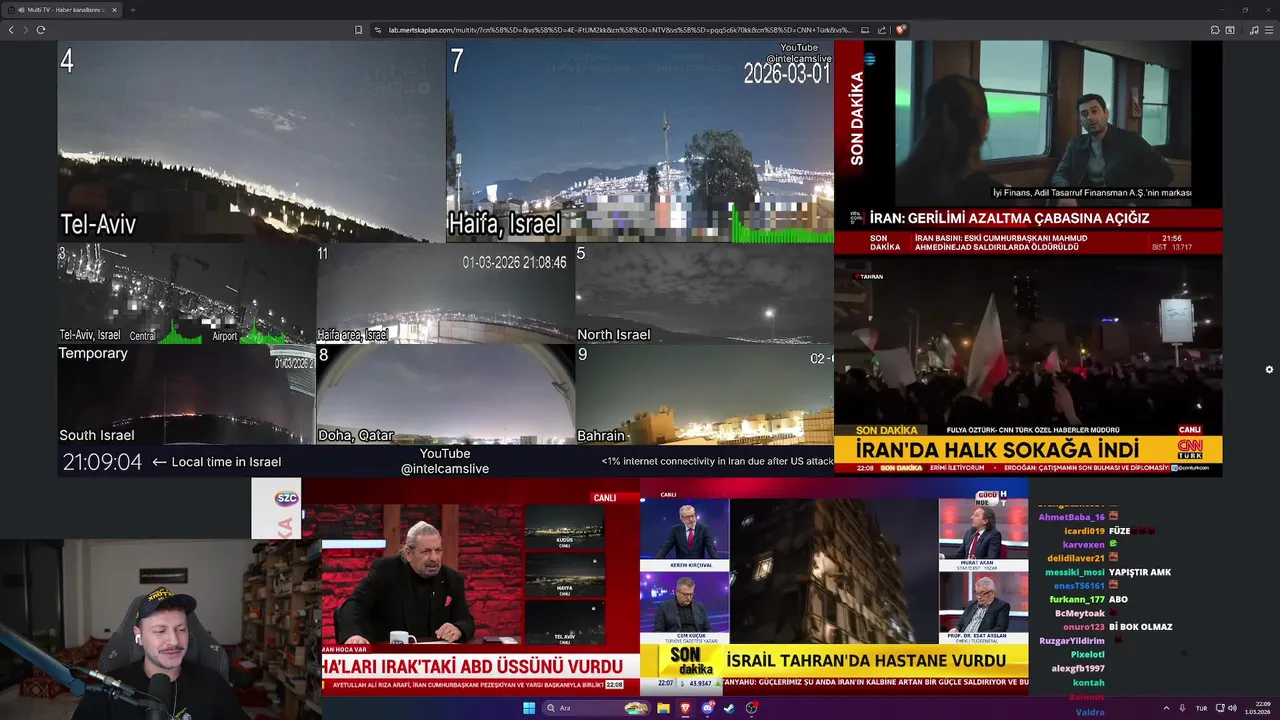The width and height of the screenshot is (1280, 720).
Task: Click the Tel-Aviv camera 4 feed
Action: point(251,141)
